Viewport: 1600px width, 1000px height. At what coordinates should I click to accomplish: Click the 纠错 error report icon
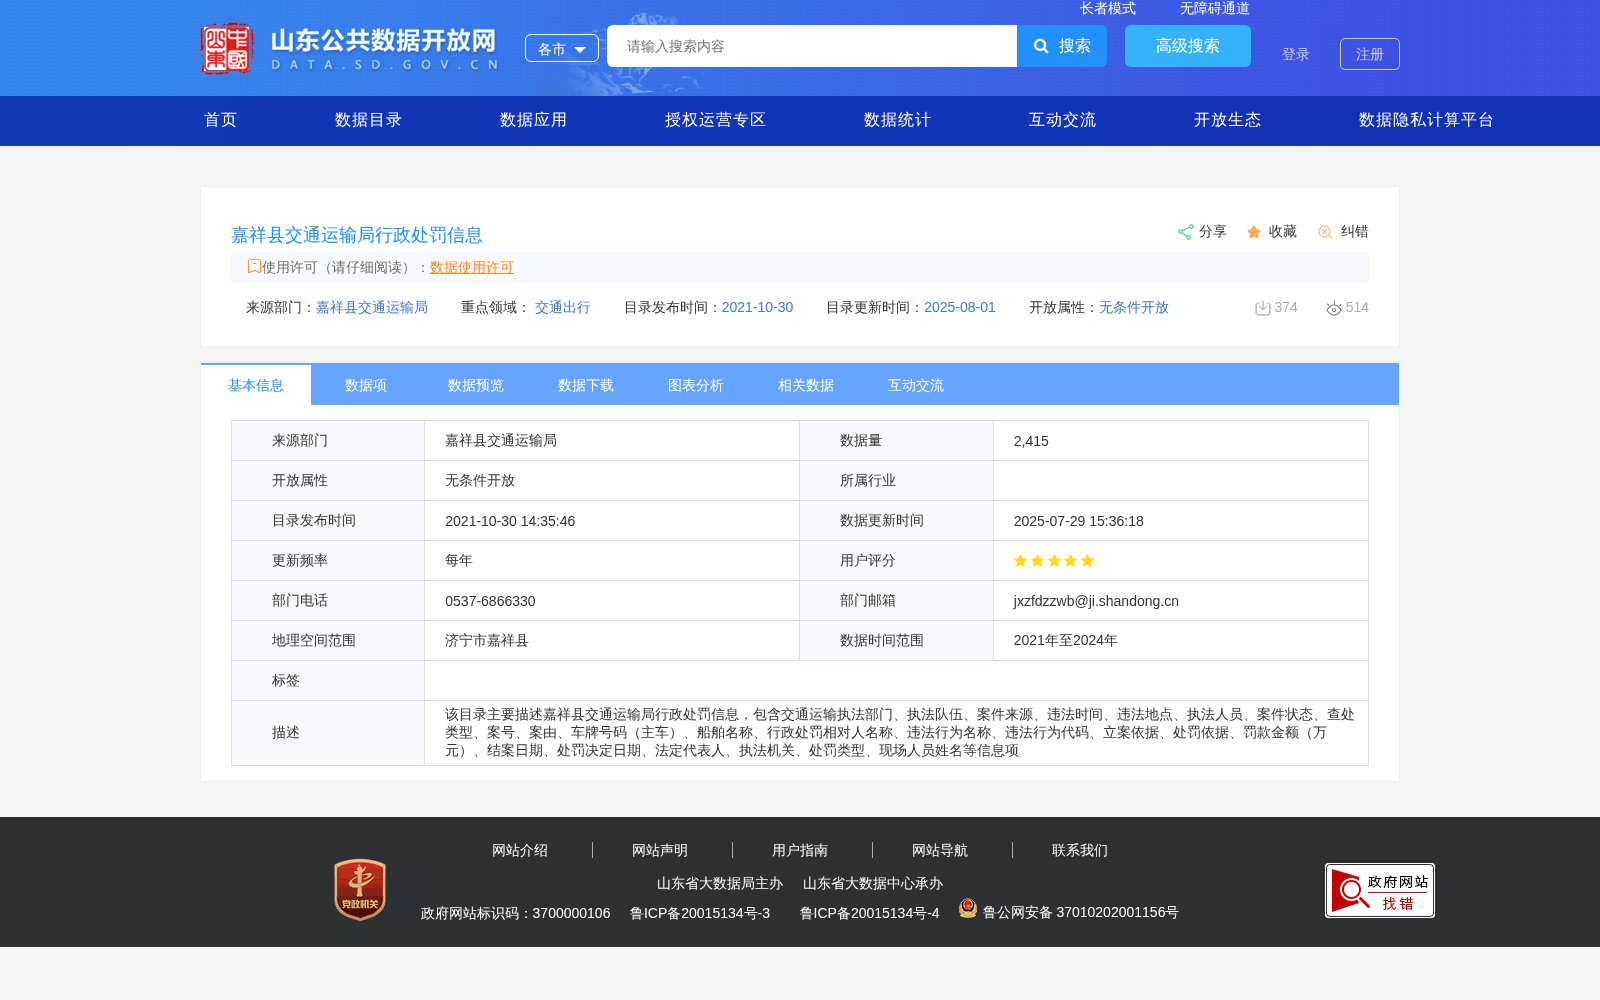coord(1325,232)
